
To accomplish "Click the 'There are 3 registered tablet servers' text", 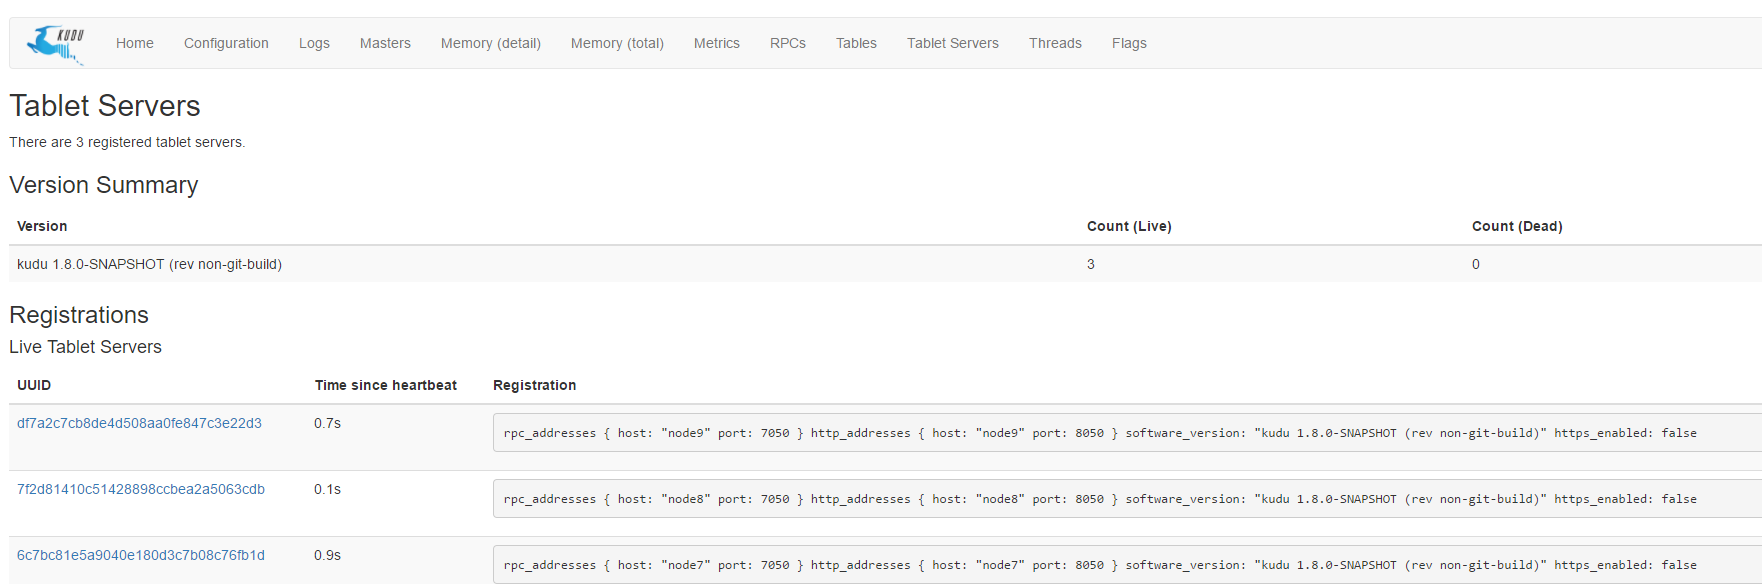I will click(x=127, y=142).
